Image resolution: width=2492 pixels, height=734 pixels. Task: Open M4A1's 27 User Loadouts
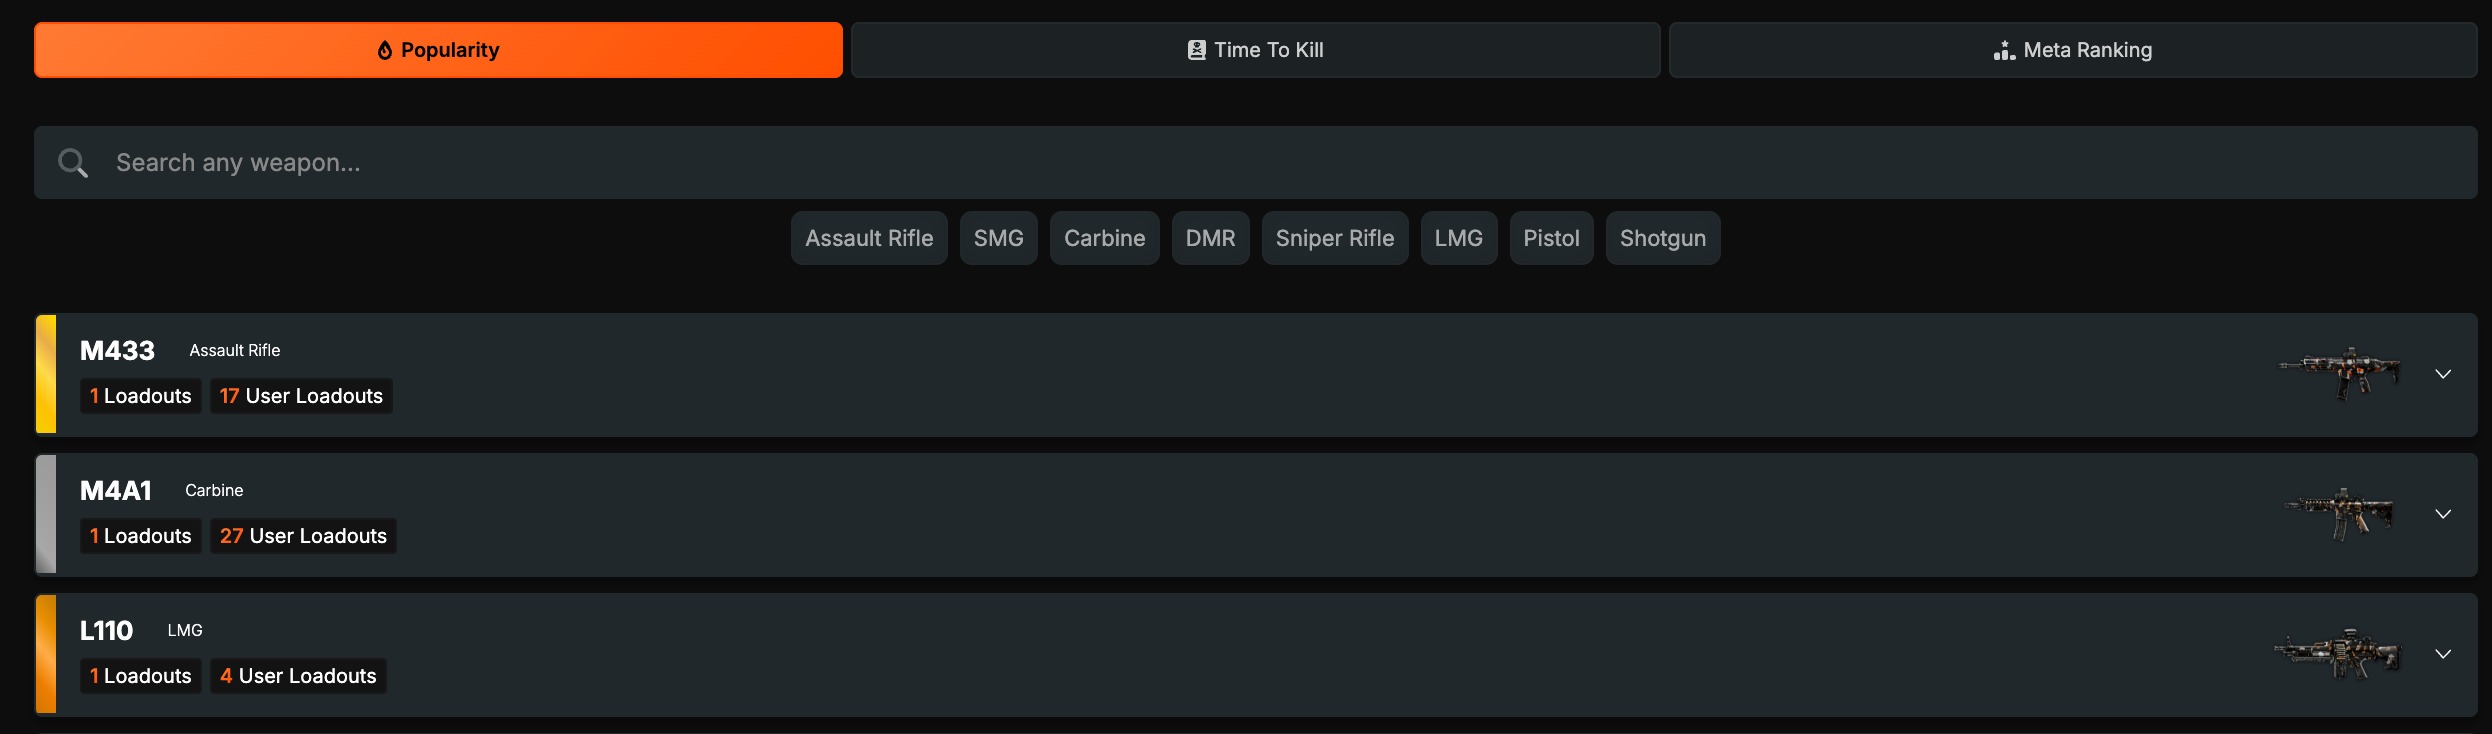[x=303, y=536]
